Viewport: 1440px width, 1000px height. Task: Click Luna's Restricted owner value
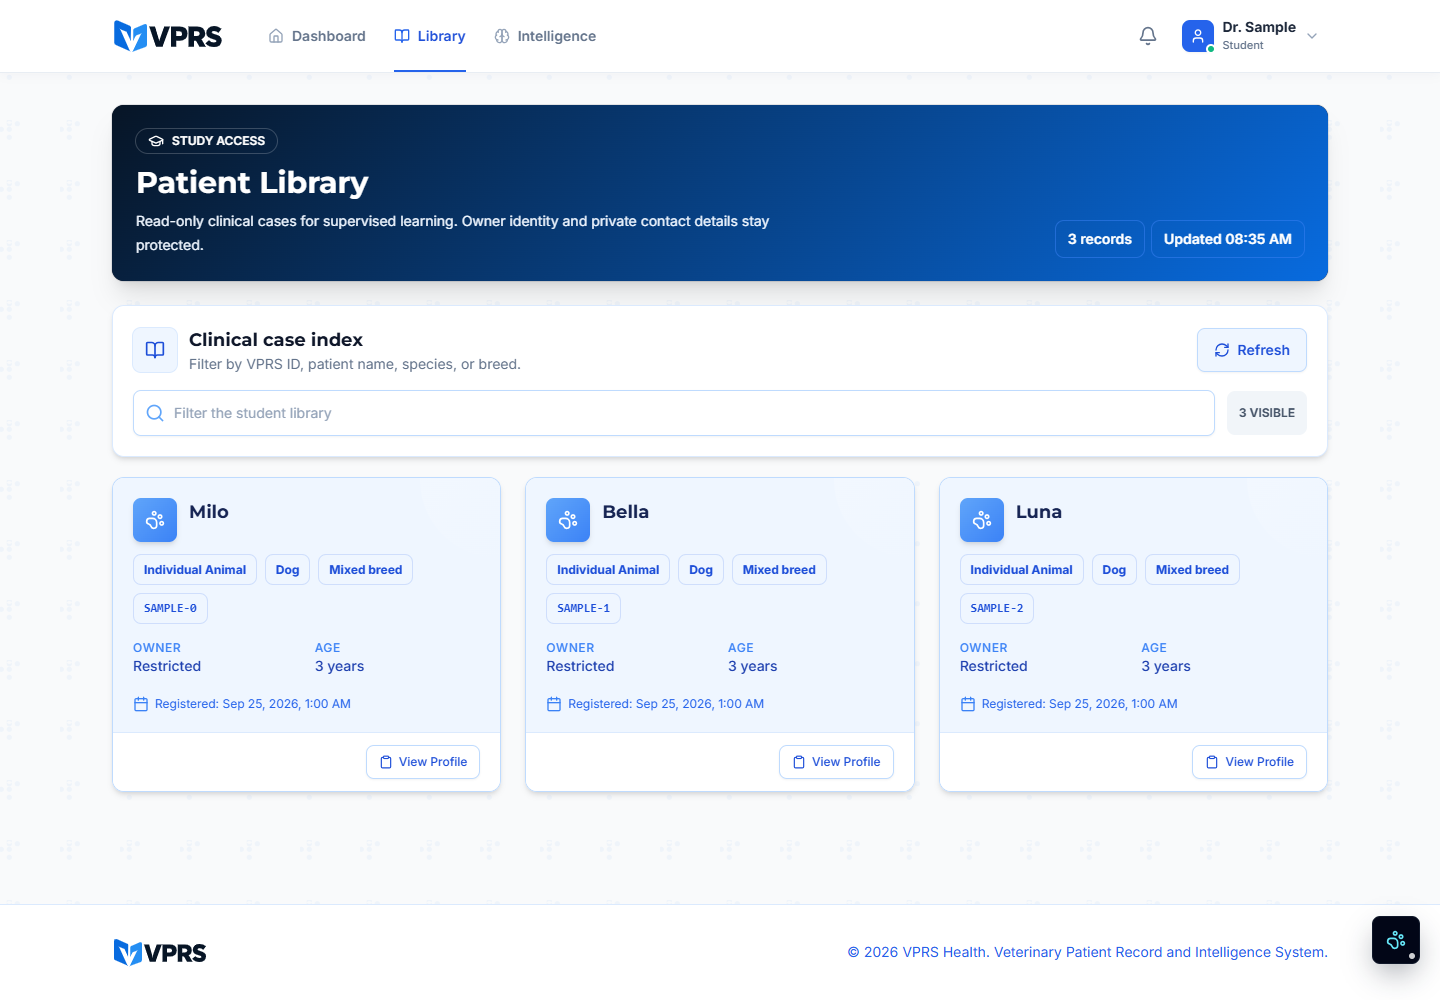click(994, 666)
